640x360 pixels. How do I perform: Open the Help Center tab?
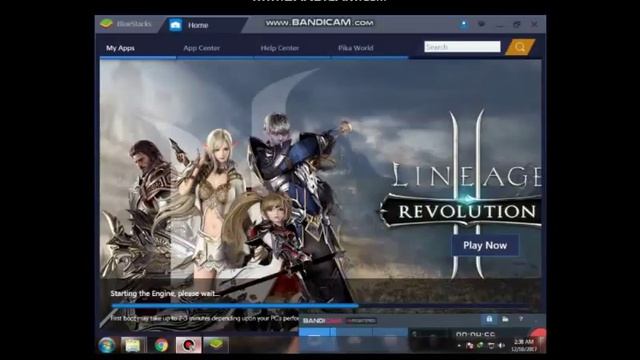[x=280, y=48]
